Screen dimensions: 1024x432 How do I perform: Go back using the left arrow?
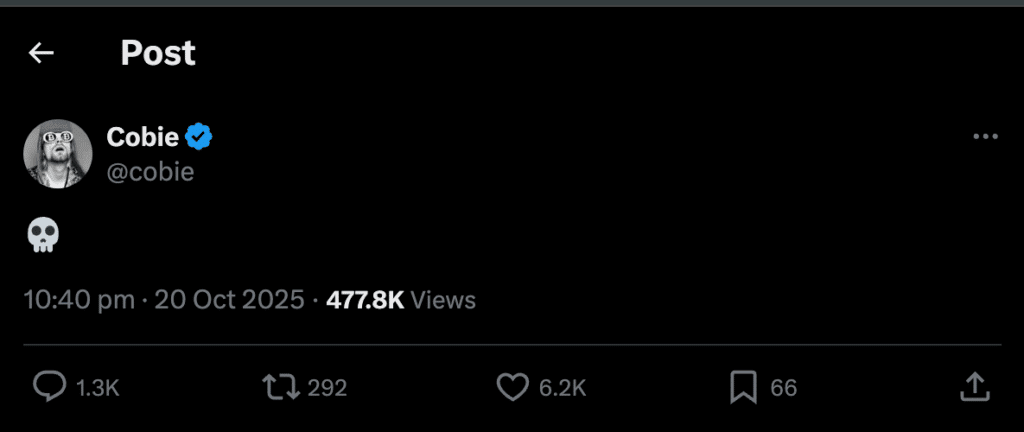point(41,53)
